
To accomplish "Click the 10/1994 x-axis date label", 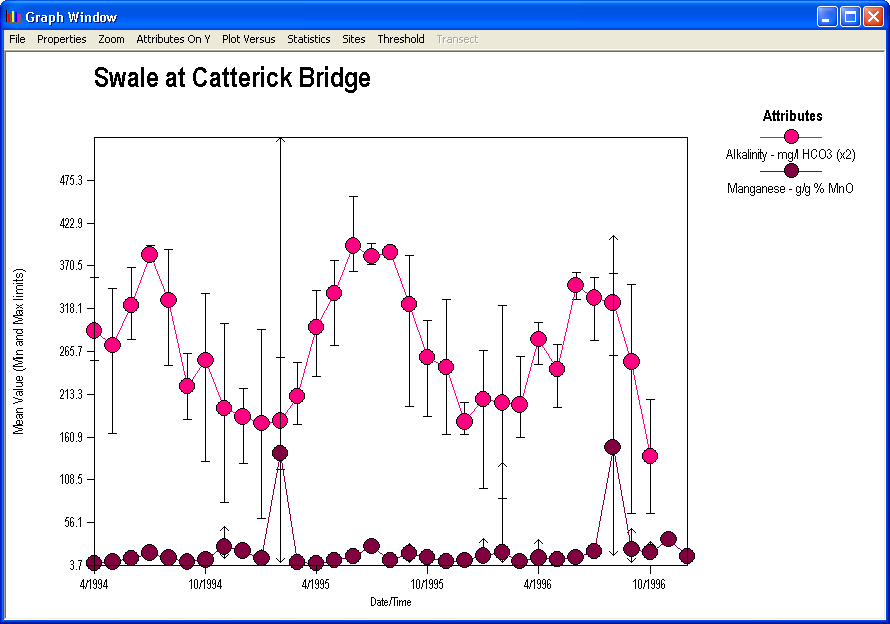I will tap(205, 584).
